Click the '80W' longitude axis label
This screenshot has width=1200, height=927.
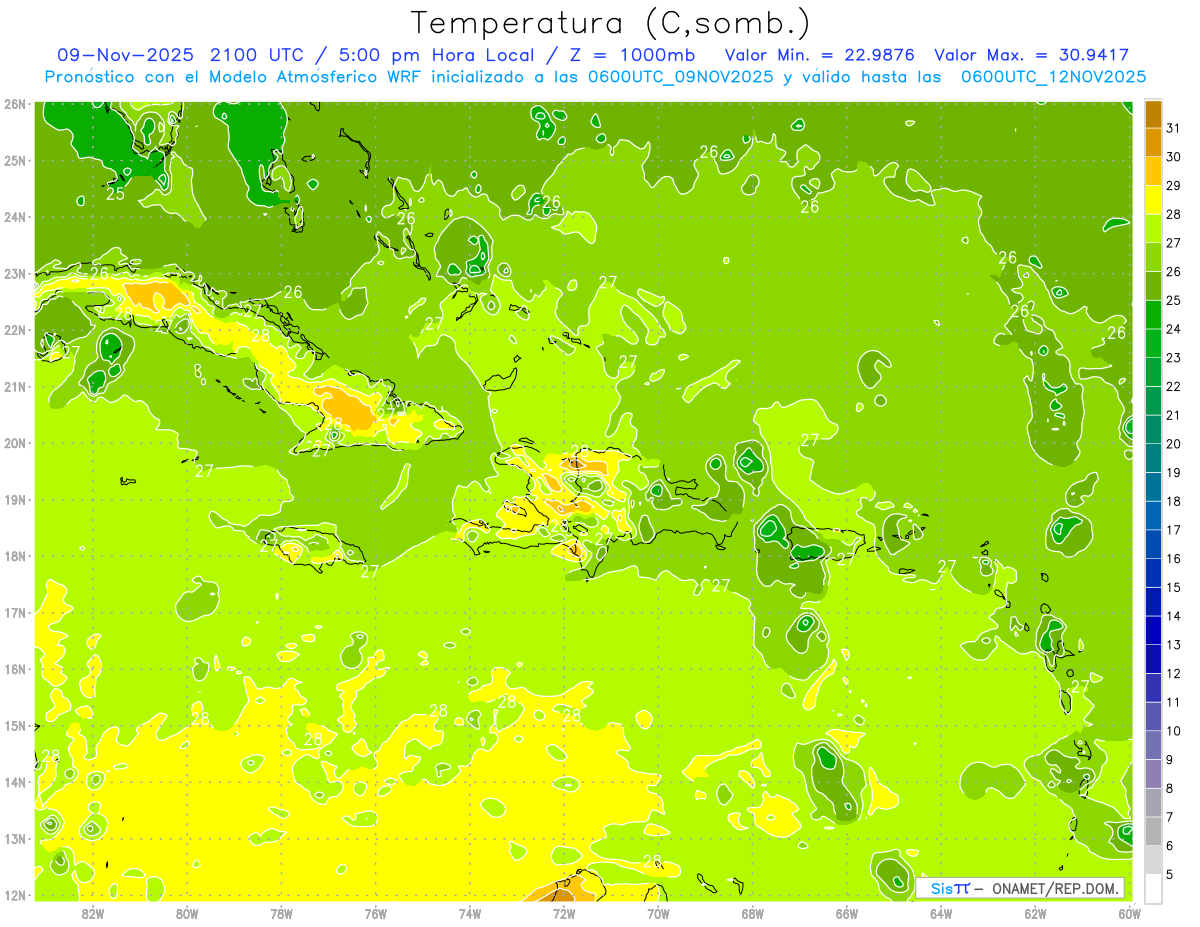tap(187, 913)
